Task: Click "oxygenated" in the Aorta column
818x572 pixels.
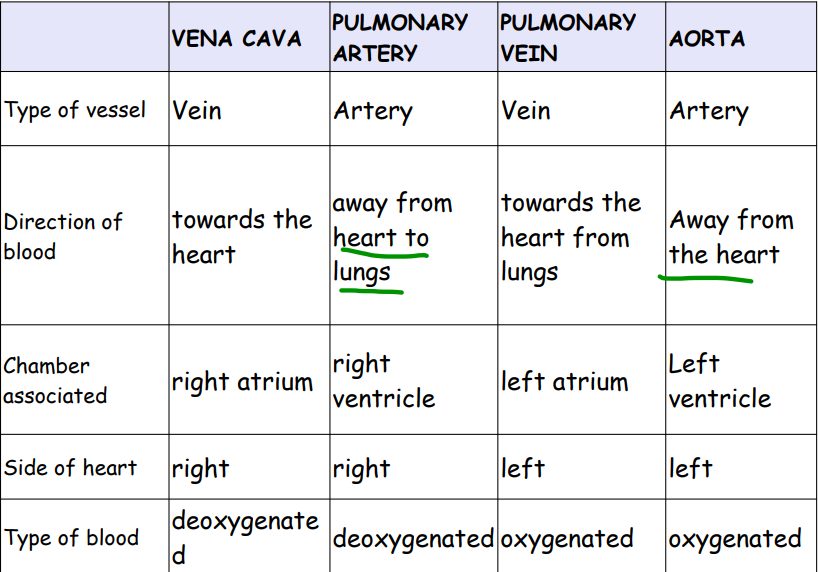Action: point(735,539)
